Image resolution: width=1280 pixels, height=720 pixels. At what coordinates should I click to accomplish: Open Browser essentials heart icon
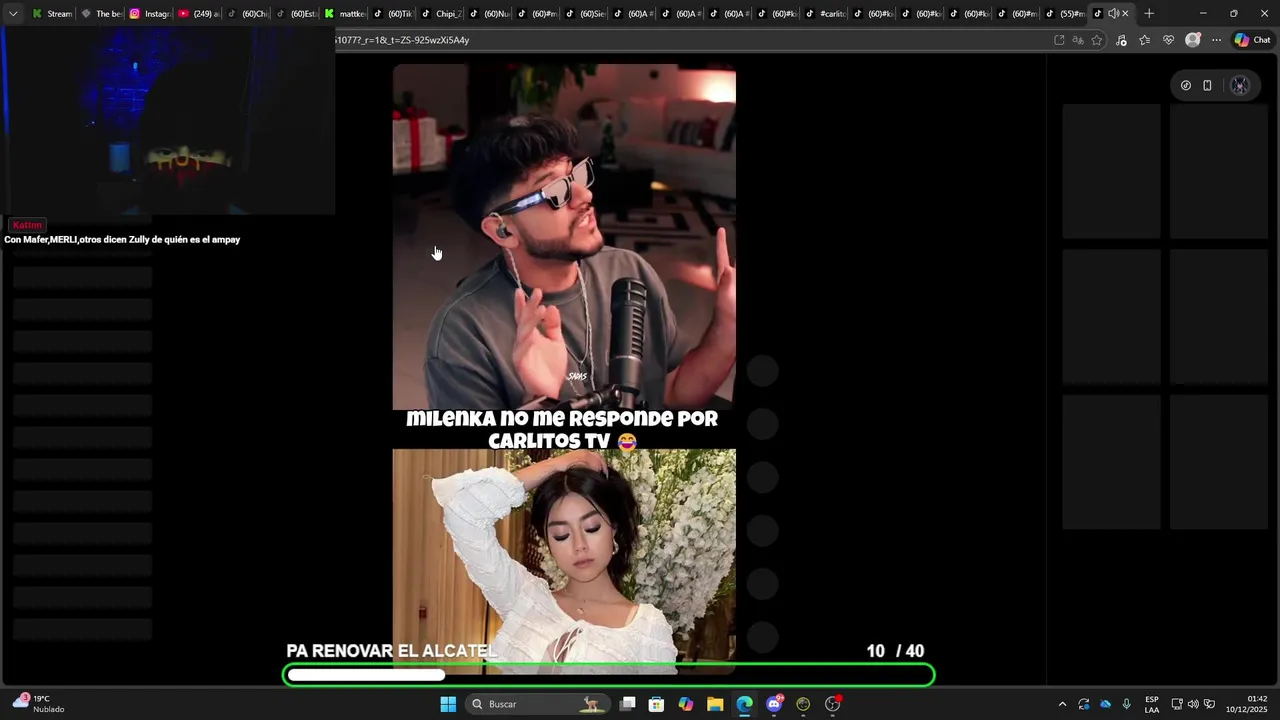pos(1168,40)
